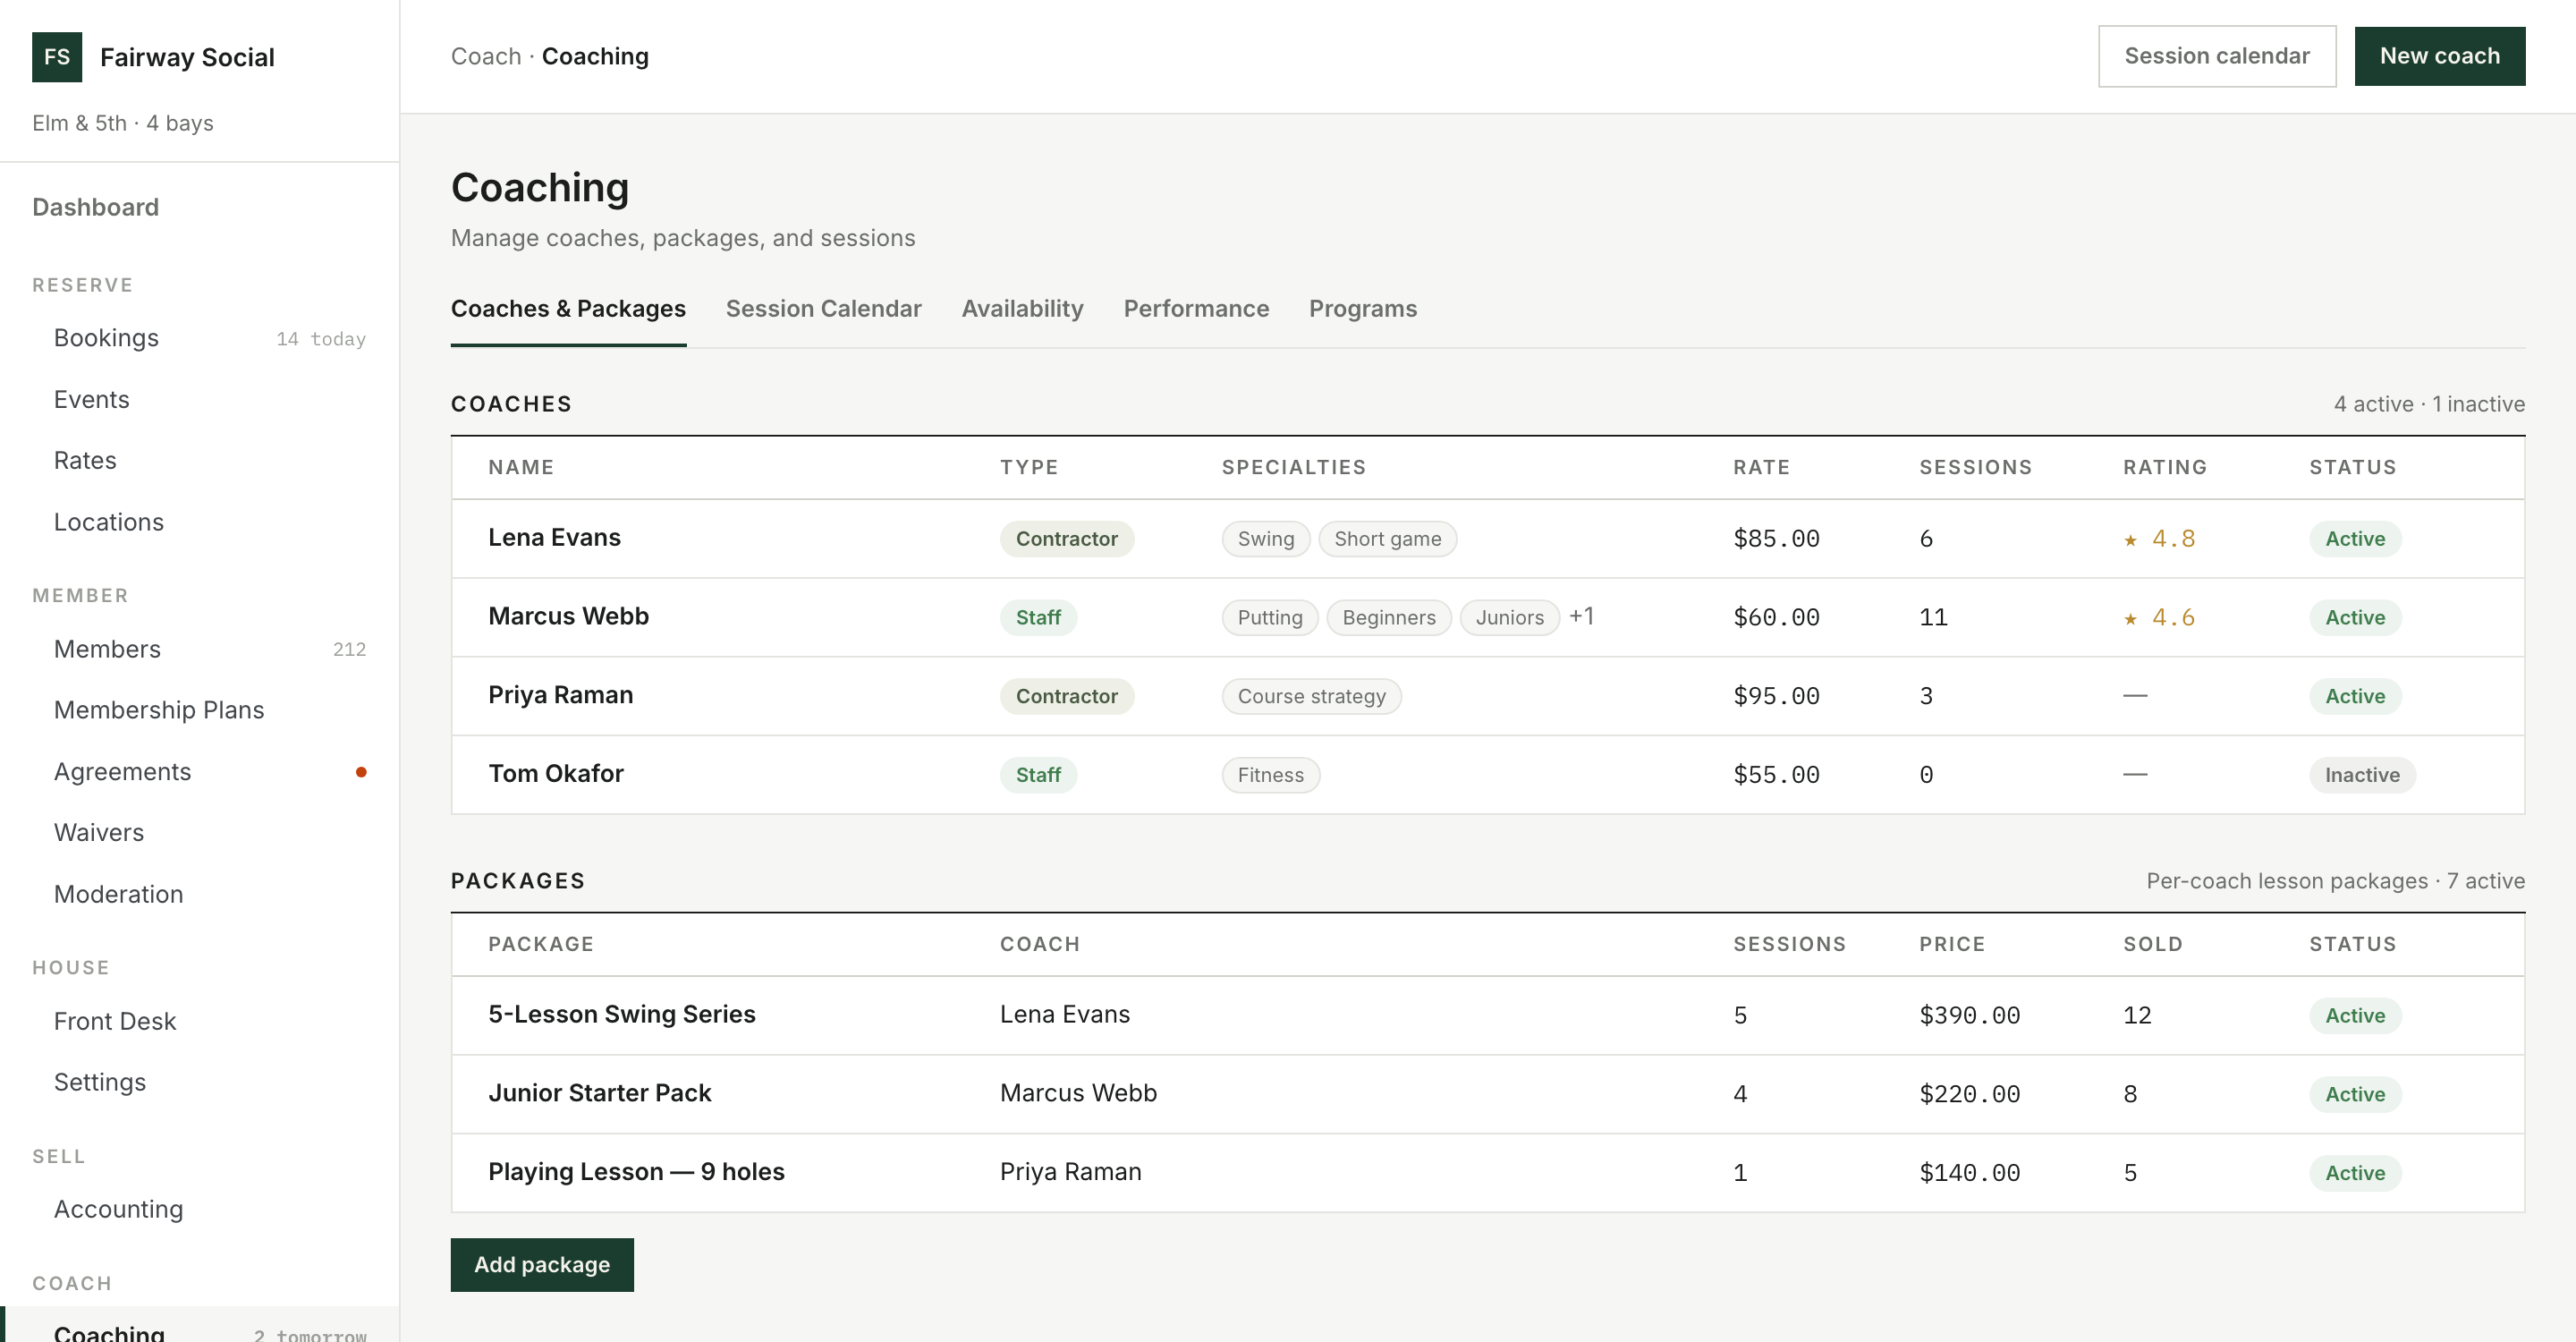This screenshot has width=2576, height=1342.
Task: Create a New coach
Action: click(x=2439, y=56)
